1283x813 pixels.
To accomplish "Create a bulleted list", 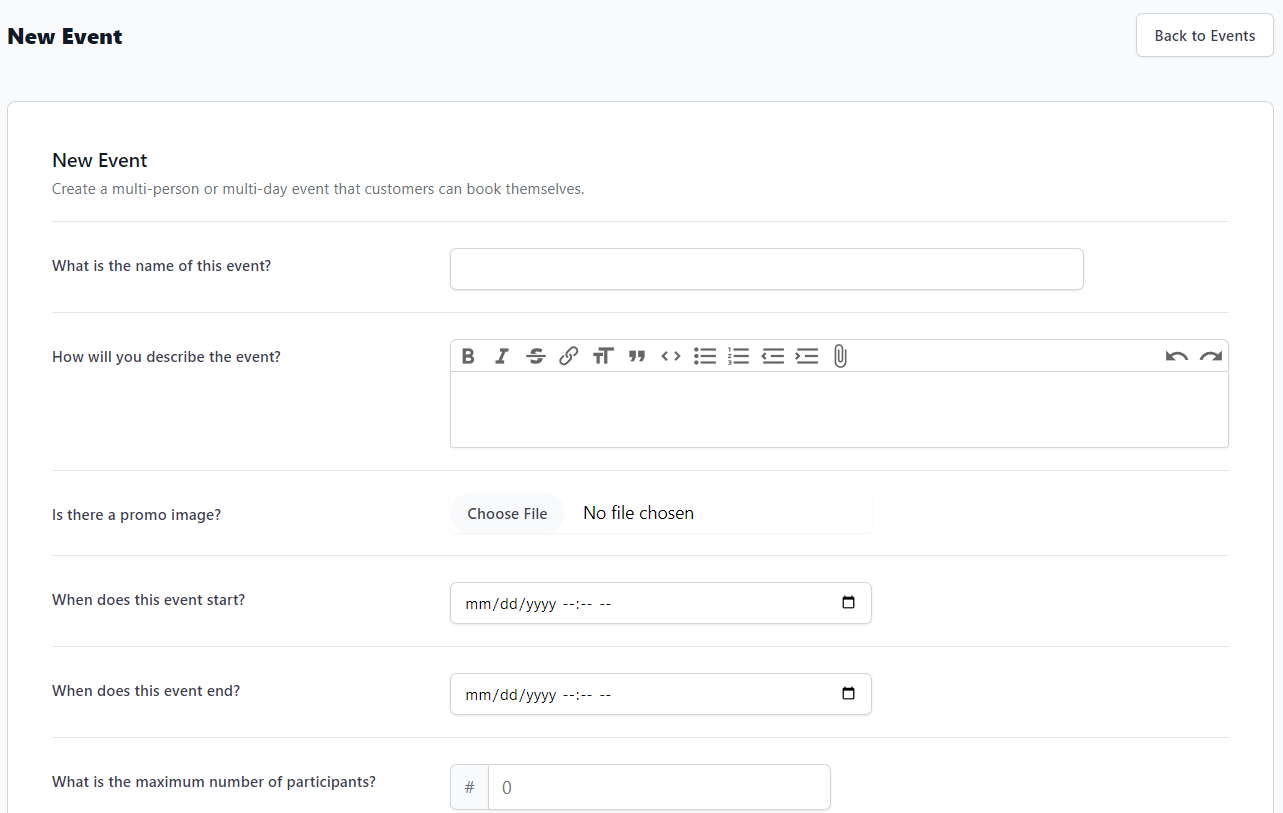I will coord(705,356).
